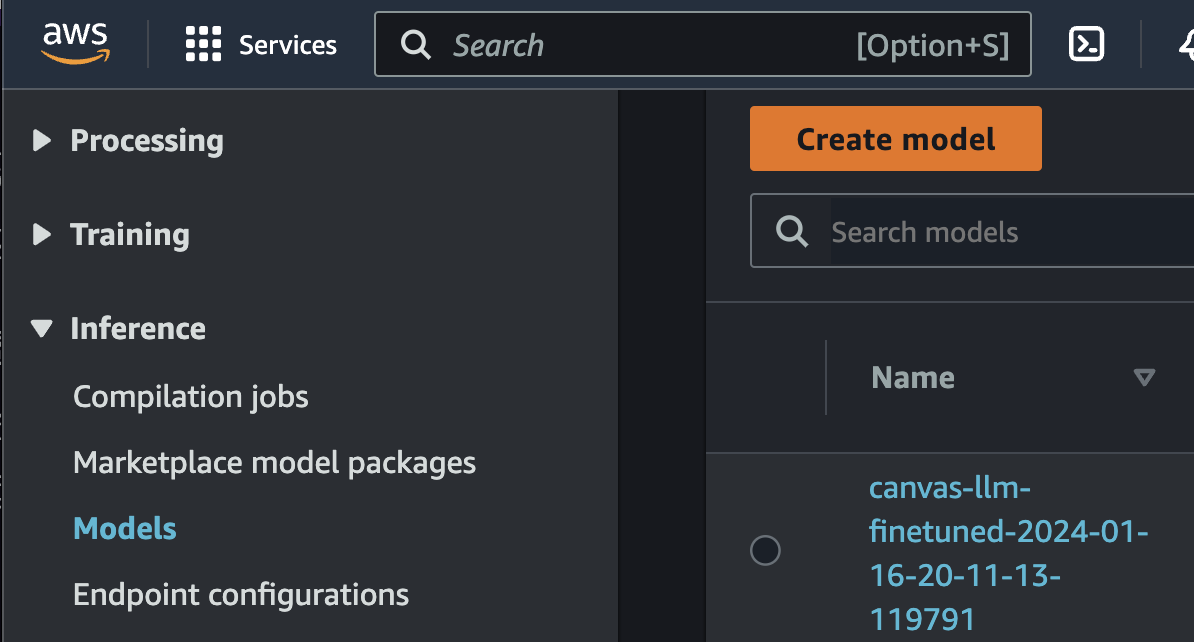Sort by the Name column arrow
Viewport: 1194px width, 642px height.
tap(1144, 377)
